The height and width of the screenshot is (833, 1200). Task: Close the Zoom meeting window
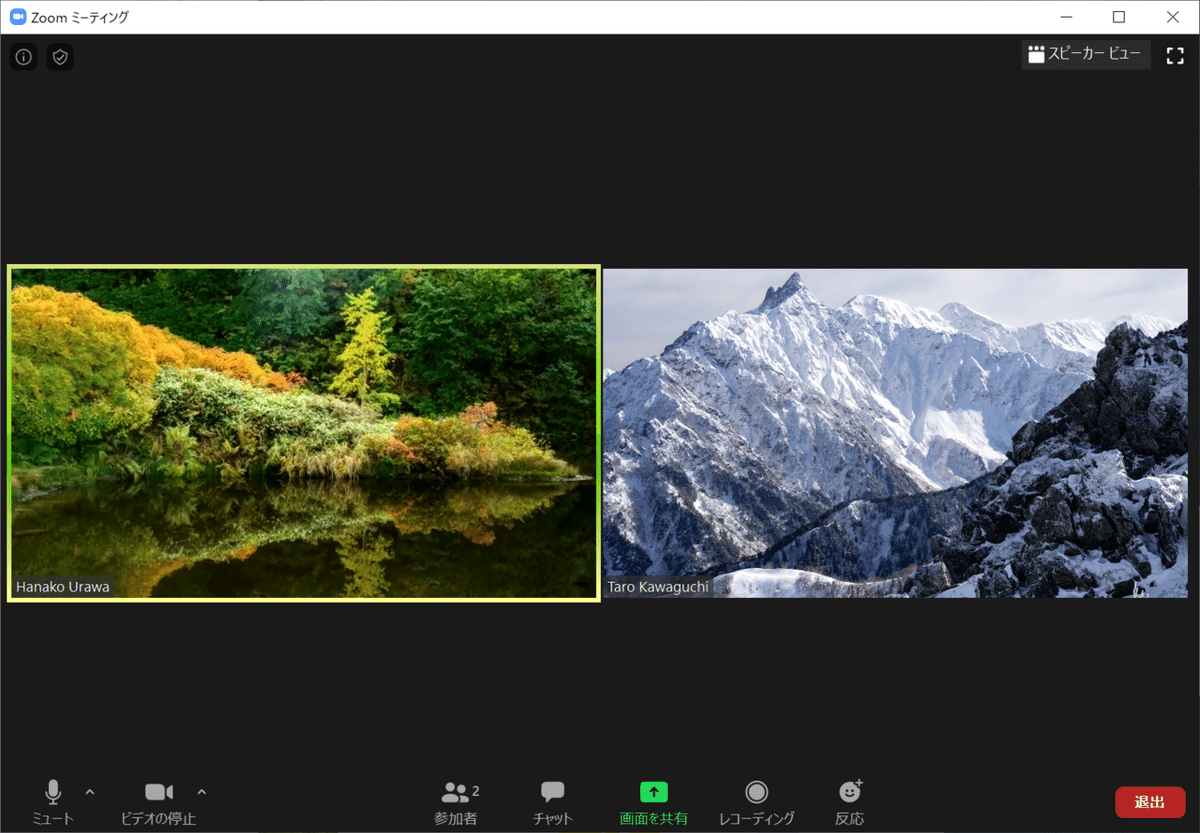pyautogui.click(x=1173, y=17)
